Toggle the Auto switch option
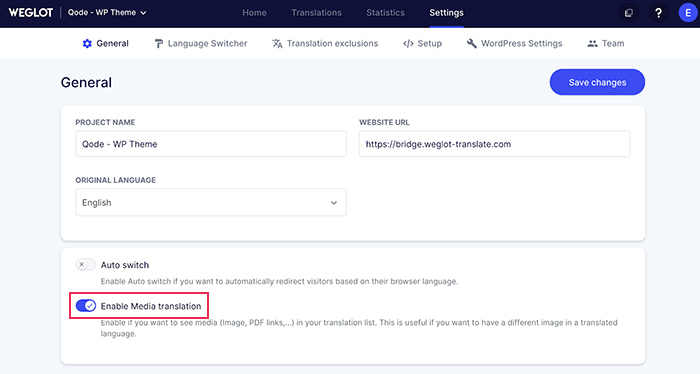Screen dimensions: 700x374 86,265
